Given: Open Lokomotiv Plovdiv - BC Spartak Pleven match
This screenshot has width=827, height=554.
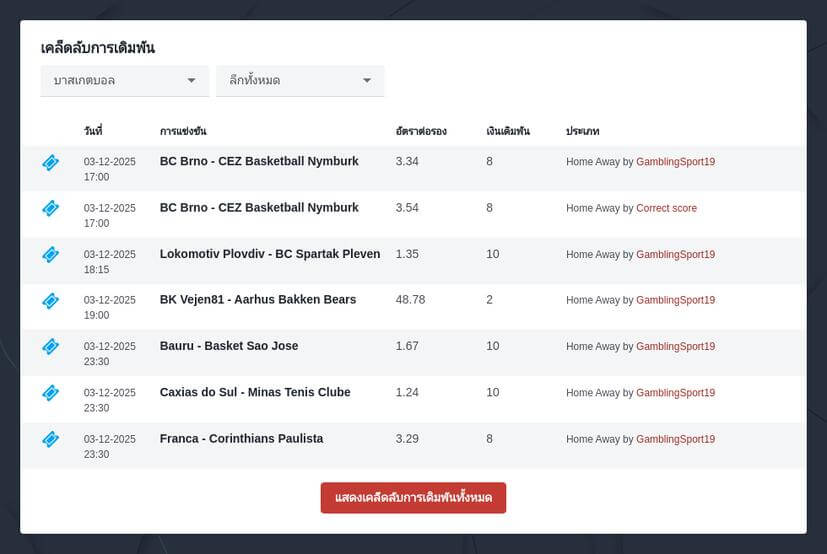Looking at the screenshot, I should coord(269,254).
